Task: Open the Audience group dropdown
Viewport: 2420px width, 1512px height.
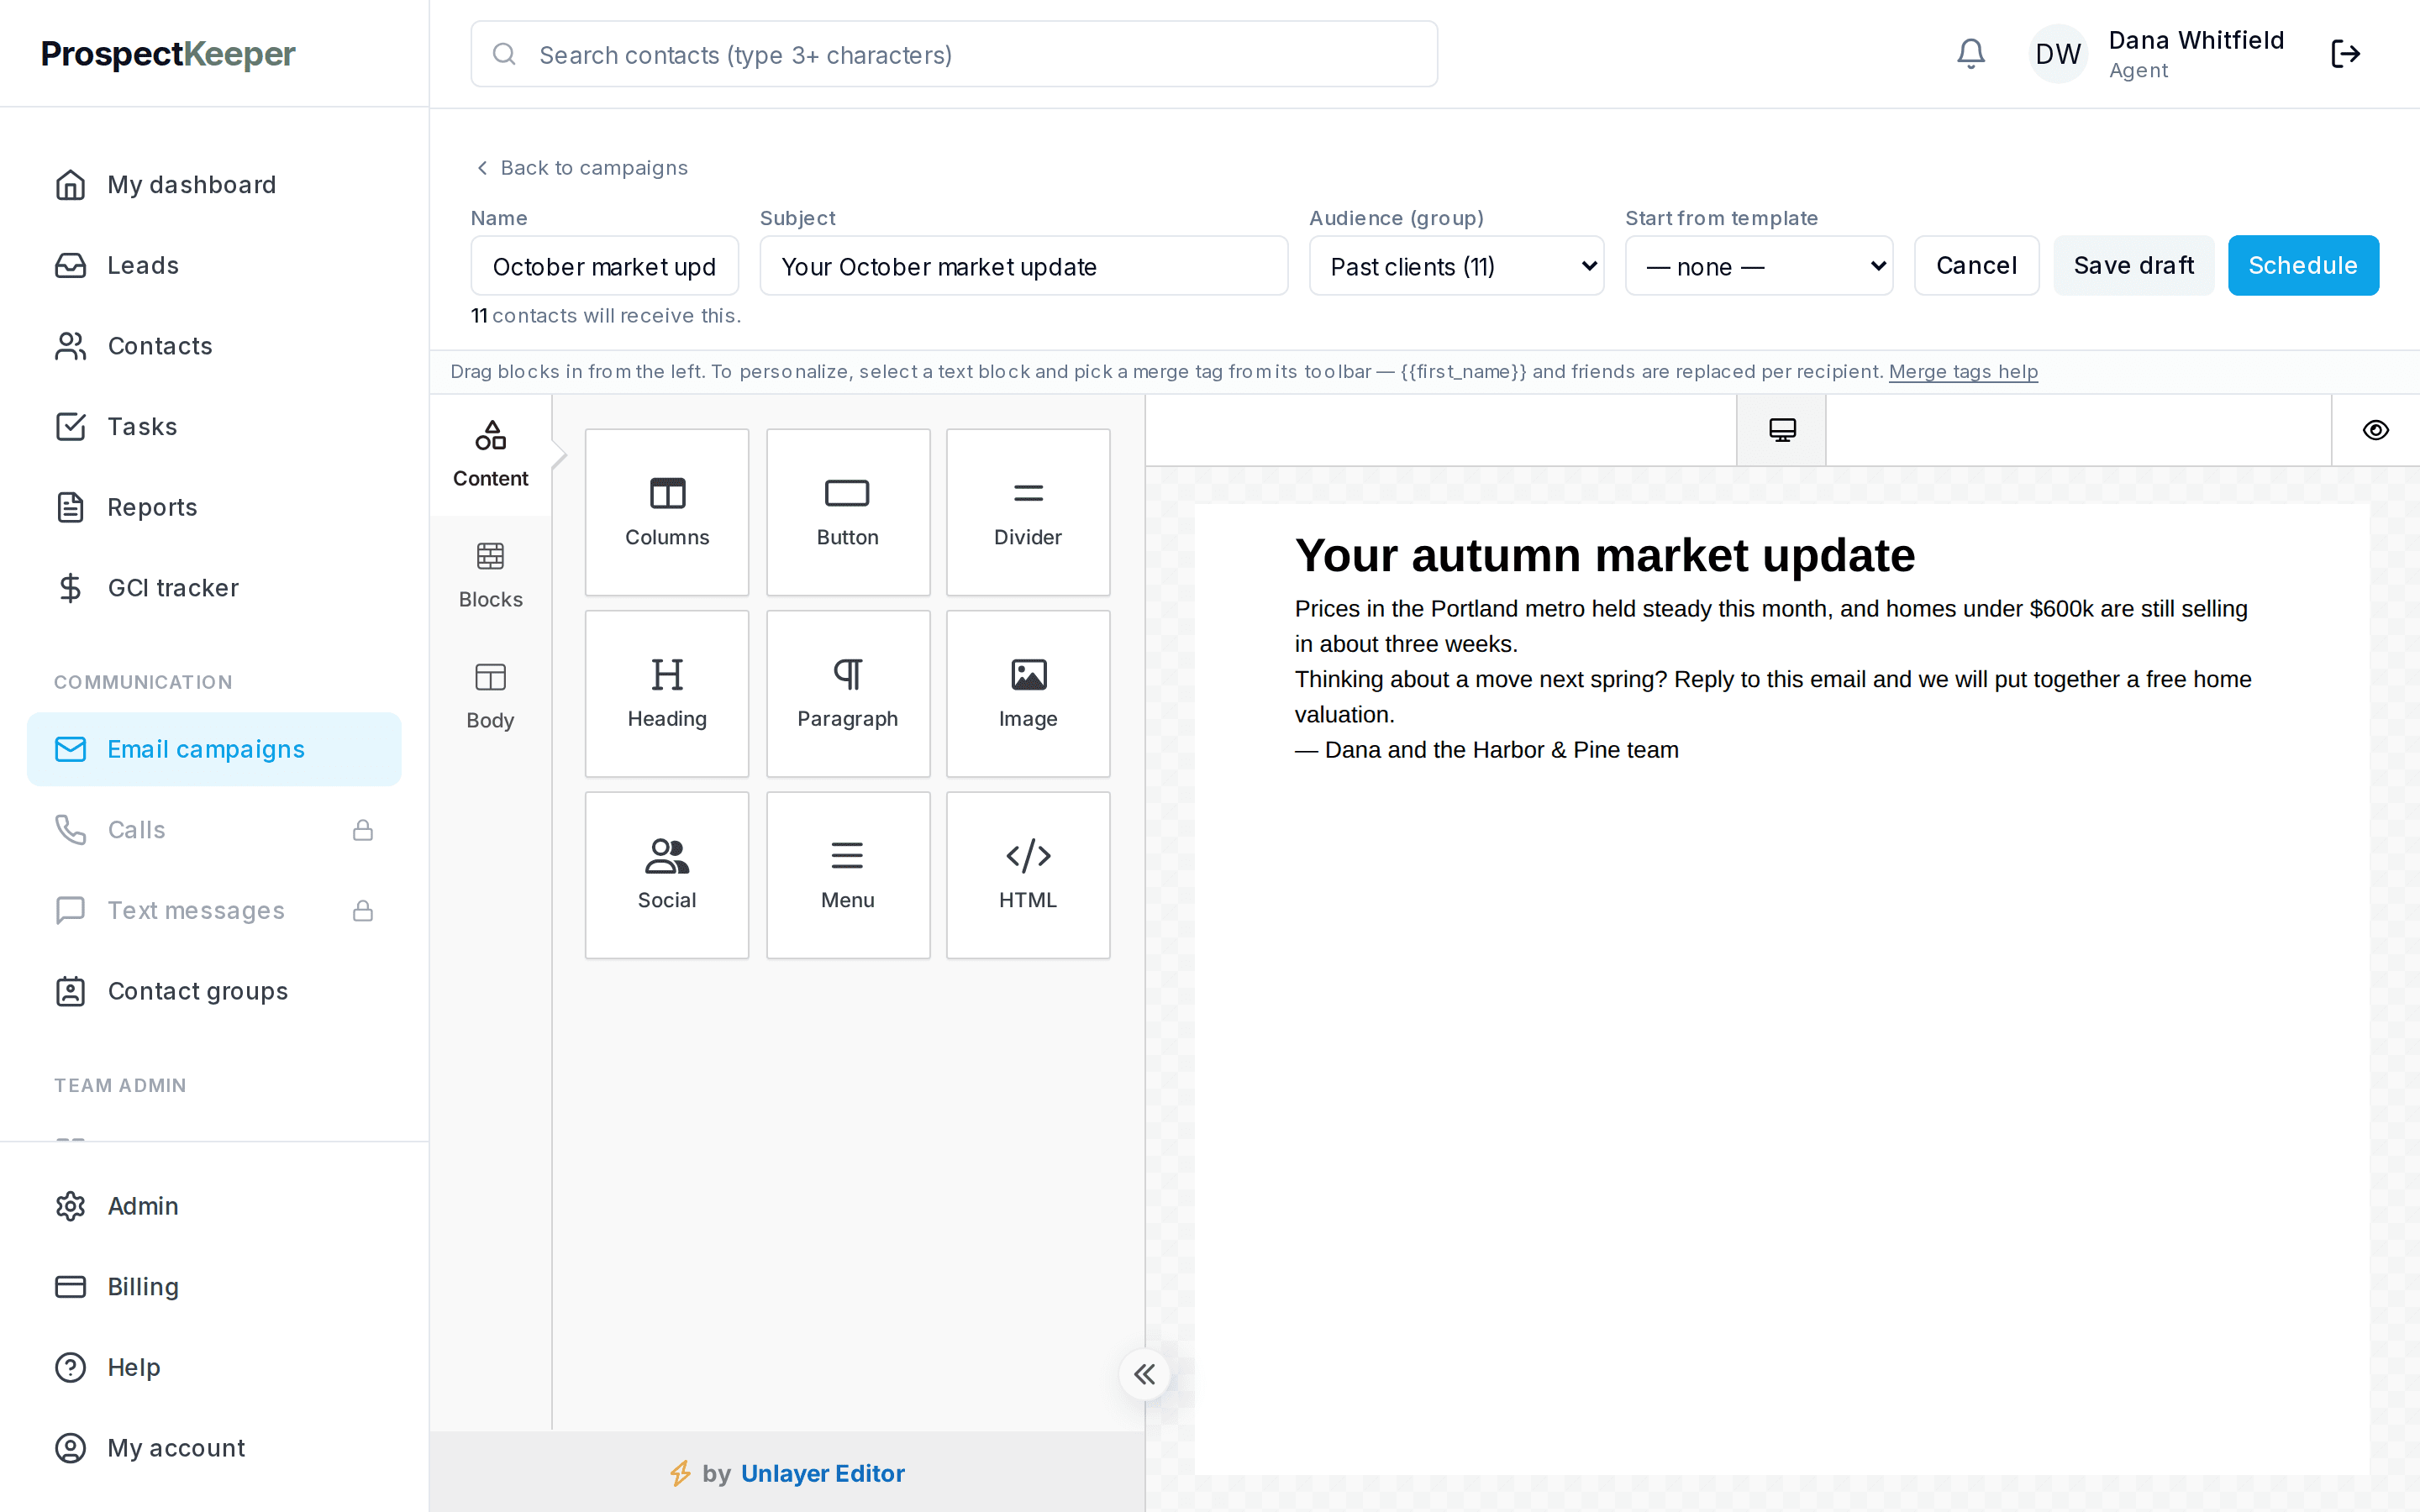Action: (1456, 266)
